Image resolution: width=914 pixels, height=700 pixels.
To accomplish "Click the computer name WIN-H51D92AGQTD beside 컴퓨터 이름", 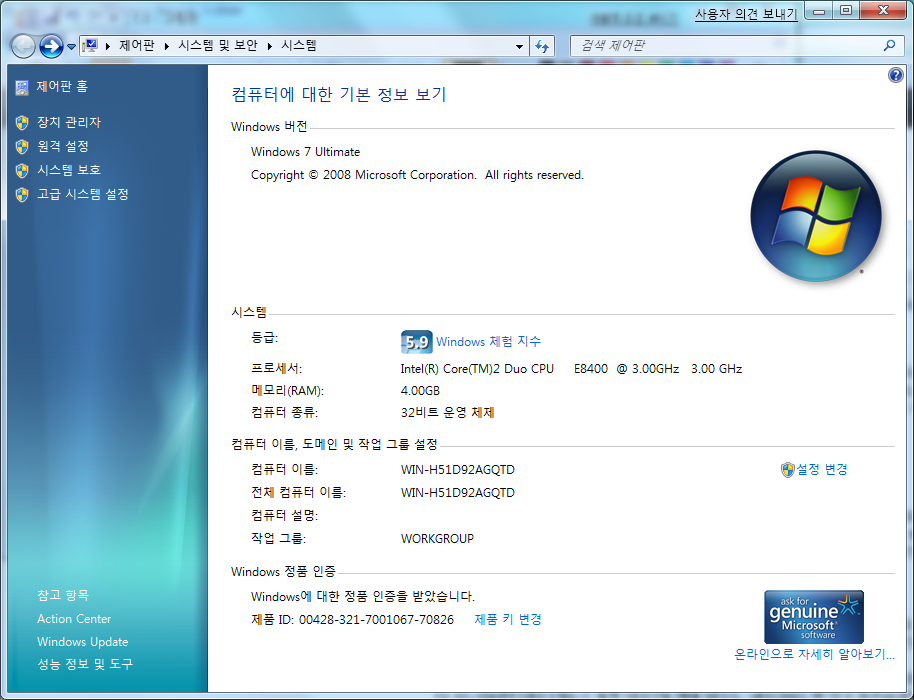I will 458,470.
